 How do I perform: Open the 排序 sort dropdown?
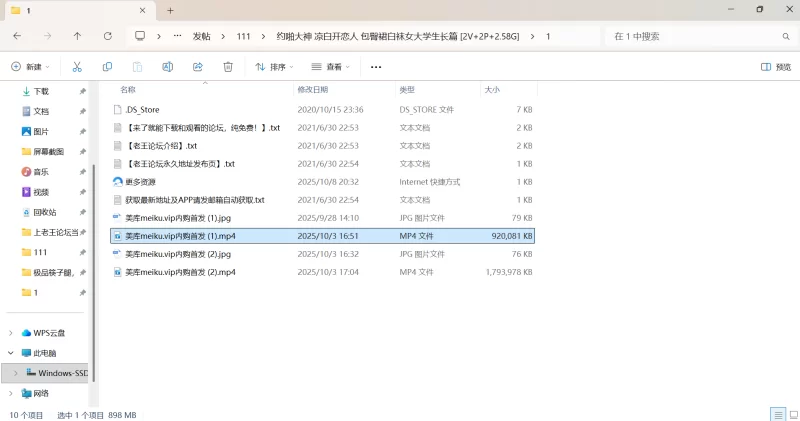[x=275, y=67]
